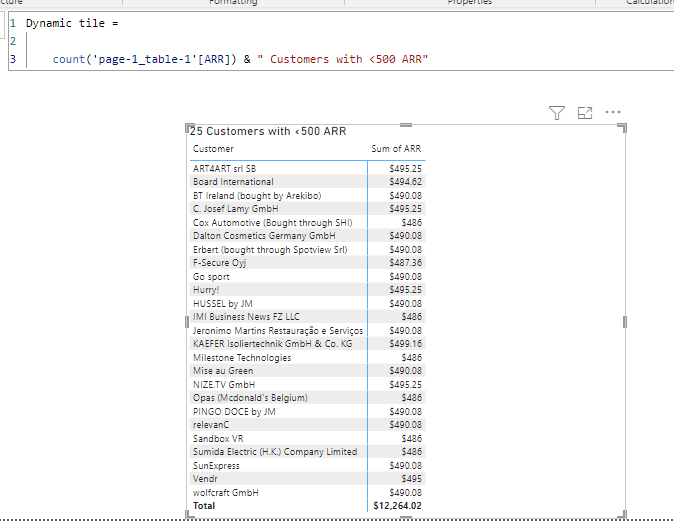The width and height of the screenshot is (674, 526).
Task: Click NIZE.TV GmbH
Action: [224, 385]
